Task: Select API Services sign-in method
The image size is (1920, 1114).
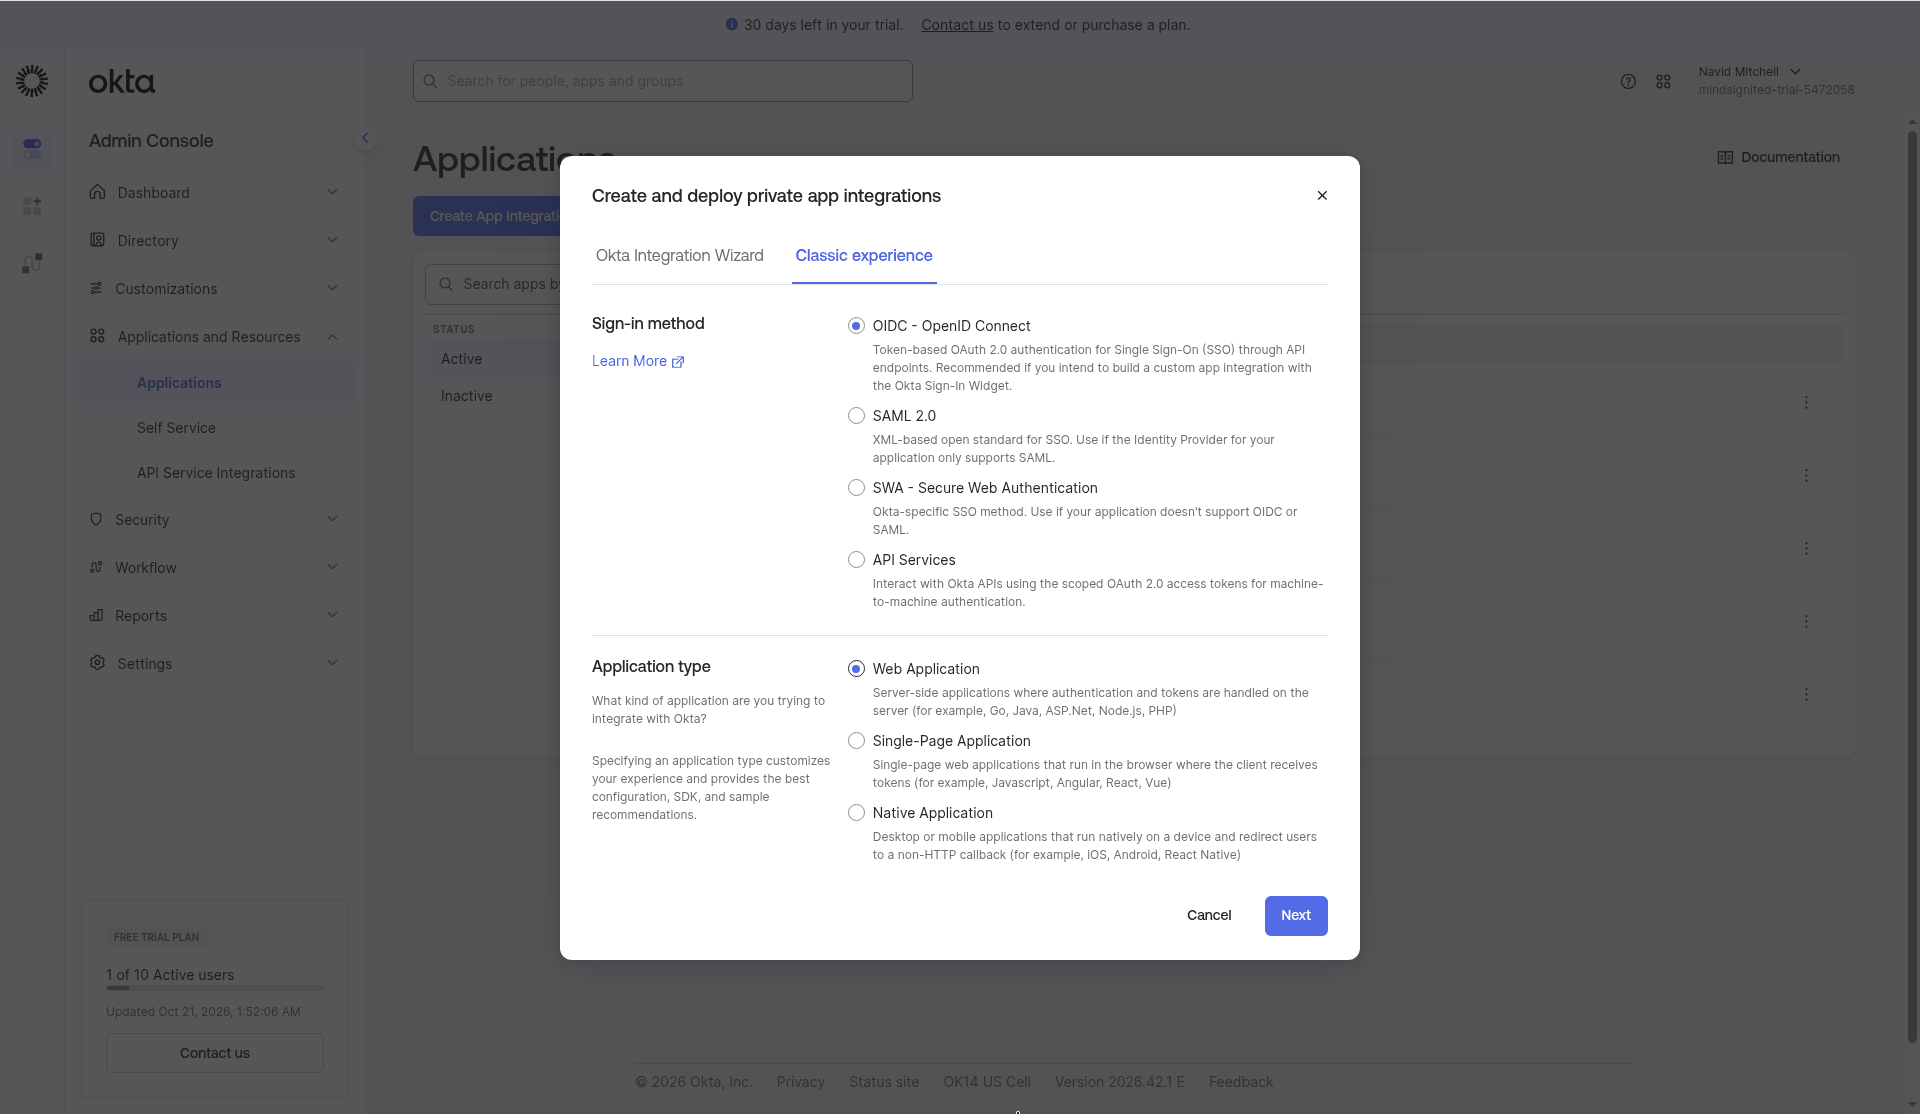Action: (x=856, y=560)
